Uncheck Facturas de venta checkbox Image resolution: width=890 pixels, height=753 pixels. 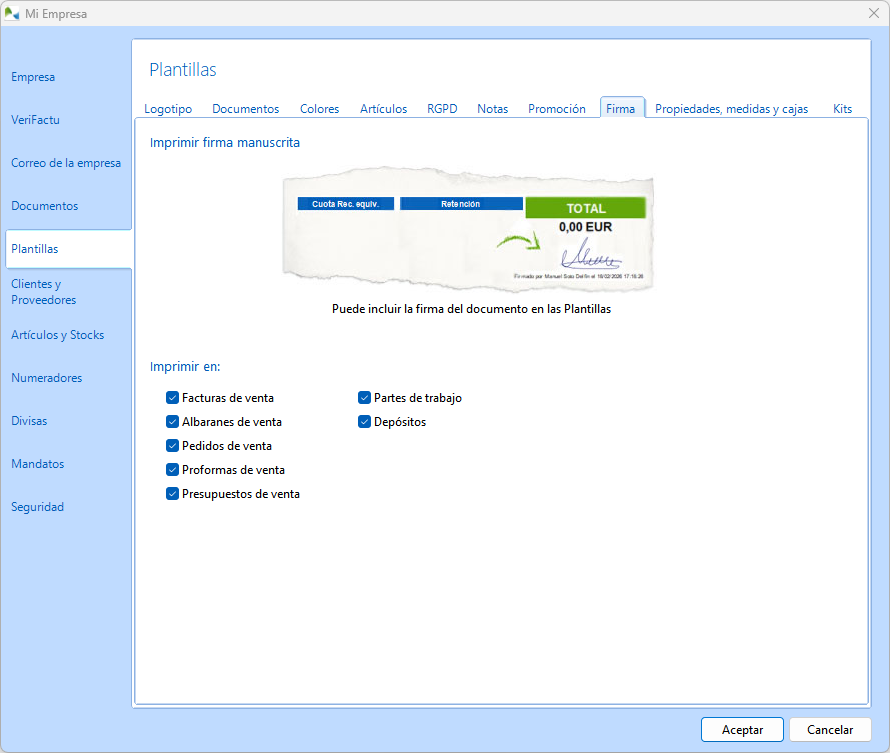pyautogui.click(x=173, y=398)
